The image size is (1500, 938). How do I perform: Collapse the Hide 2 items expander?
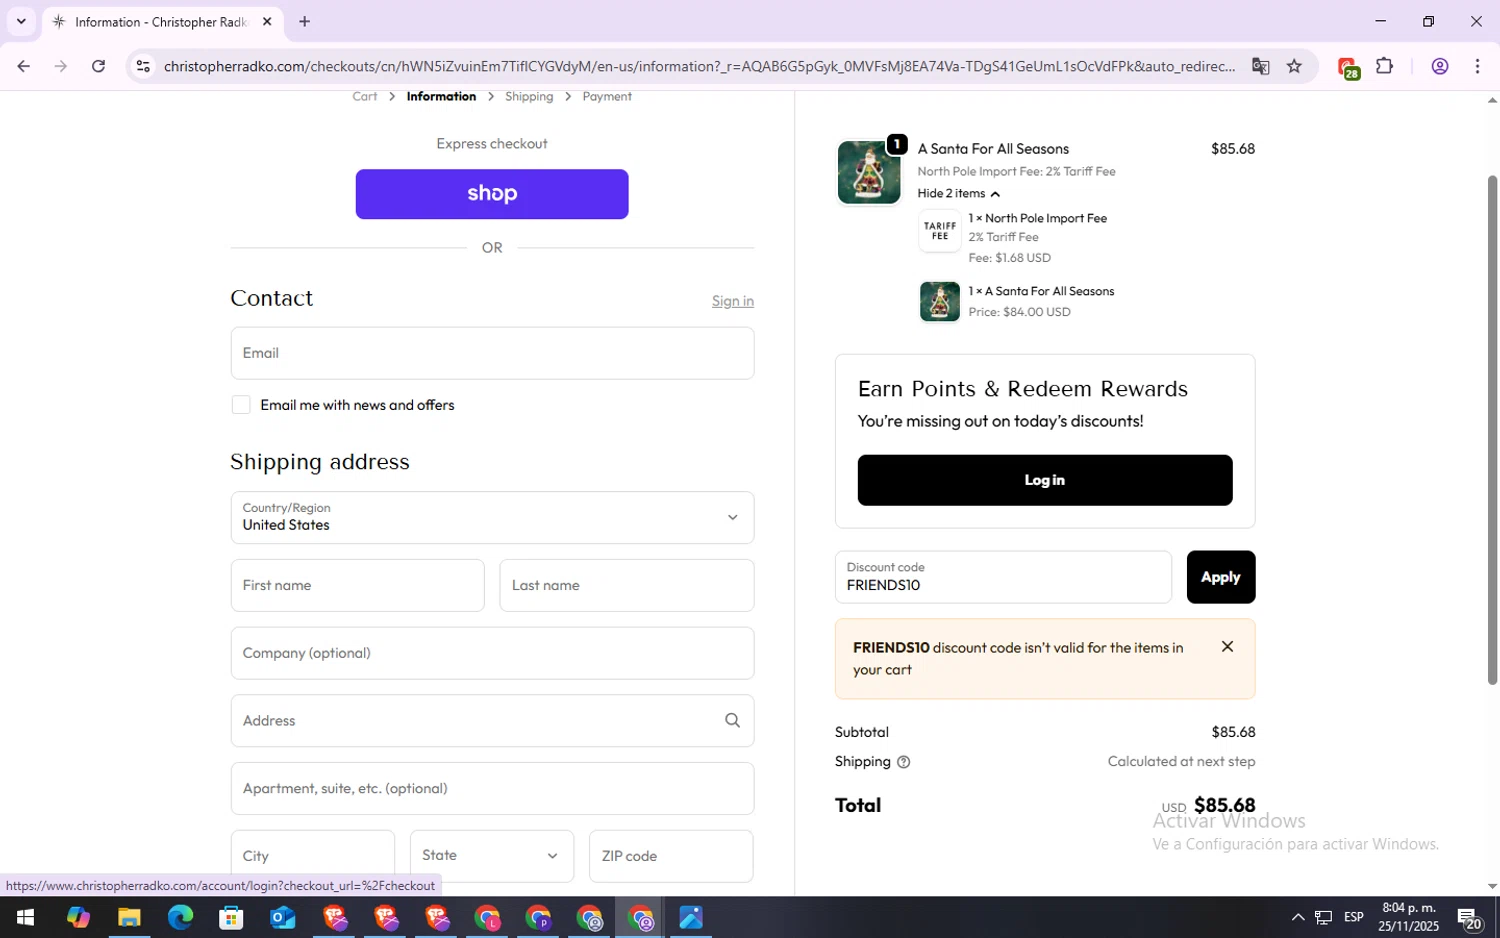pos(958,194)
